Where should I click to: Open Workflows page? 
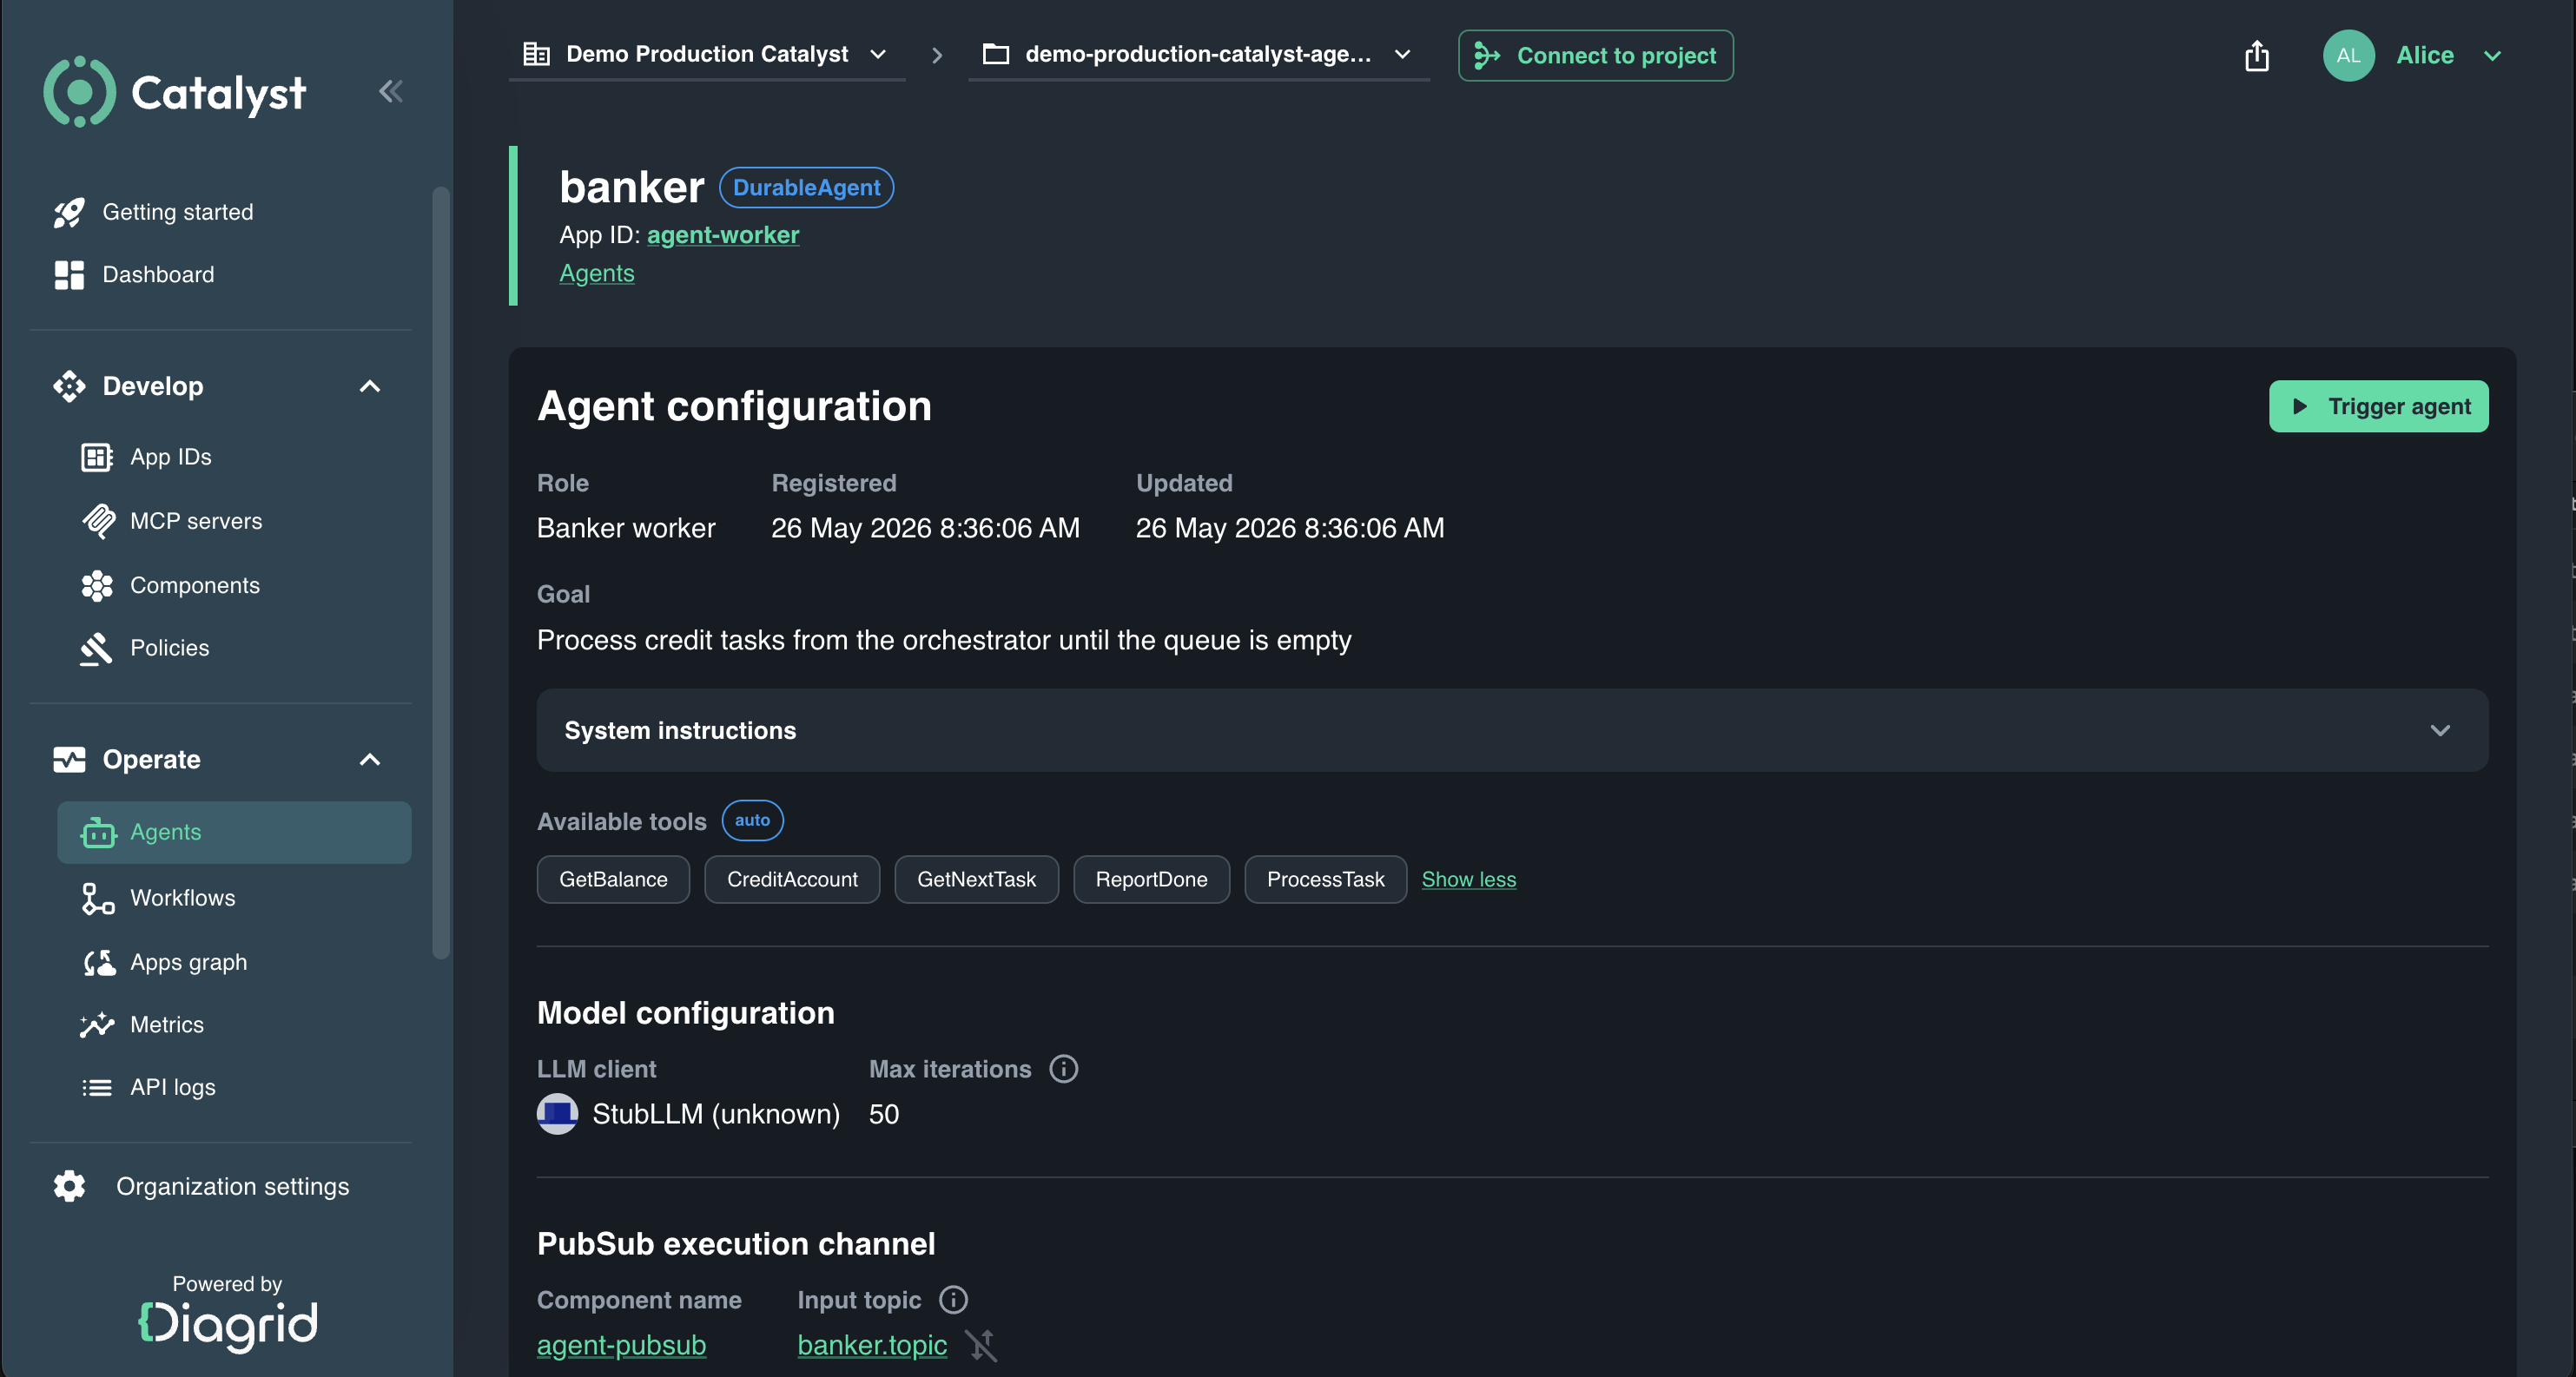(183, 898)
